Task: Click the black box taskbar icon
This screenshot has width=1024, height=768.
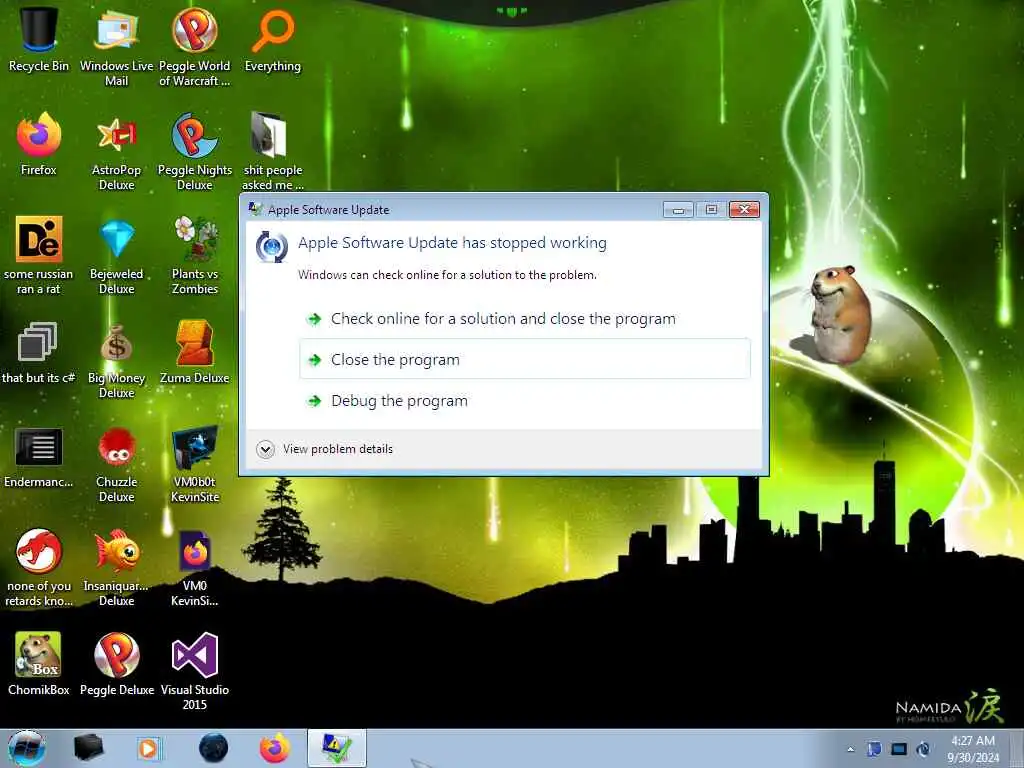Action: [x=88, y=748]
